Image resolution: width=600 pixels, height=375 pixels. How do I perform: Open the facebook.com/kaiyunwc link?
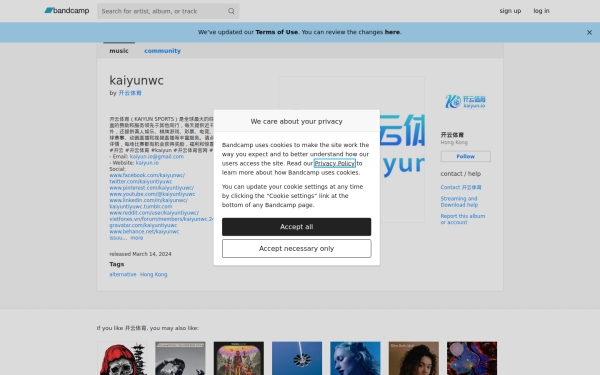(x=147, y=175)
